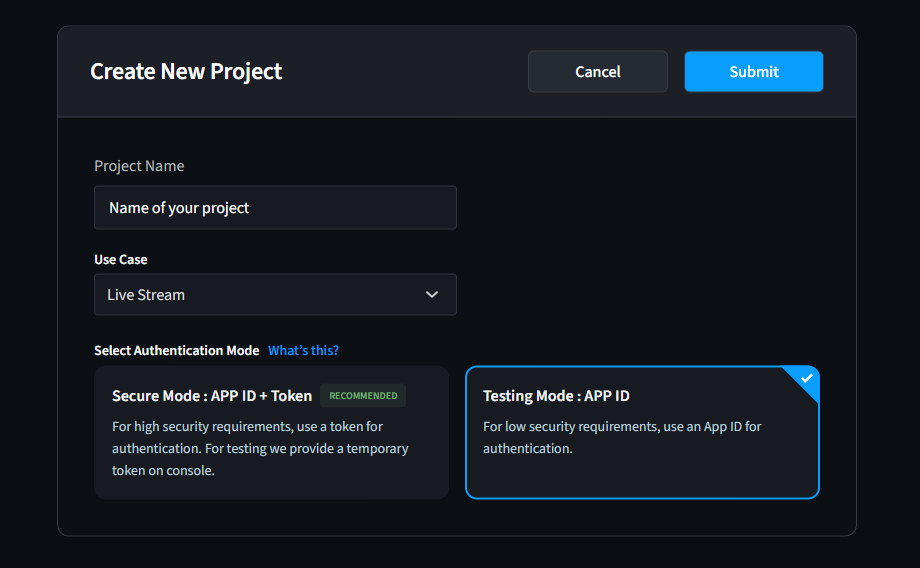Viewport: 920px width, 568px height.
Task: Click the blue Submit button
Action: pos(753,72)
